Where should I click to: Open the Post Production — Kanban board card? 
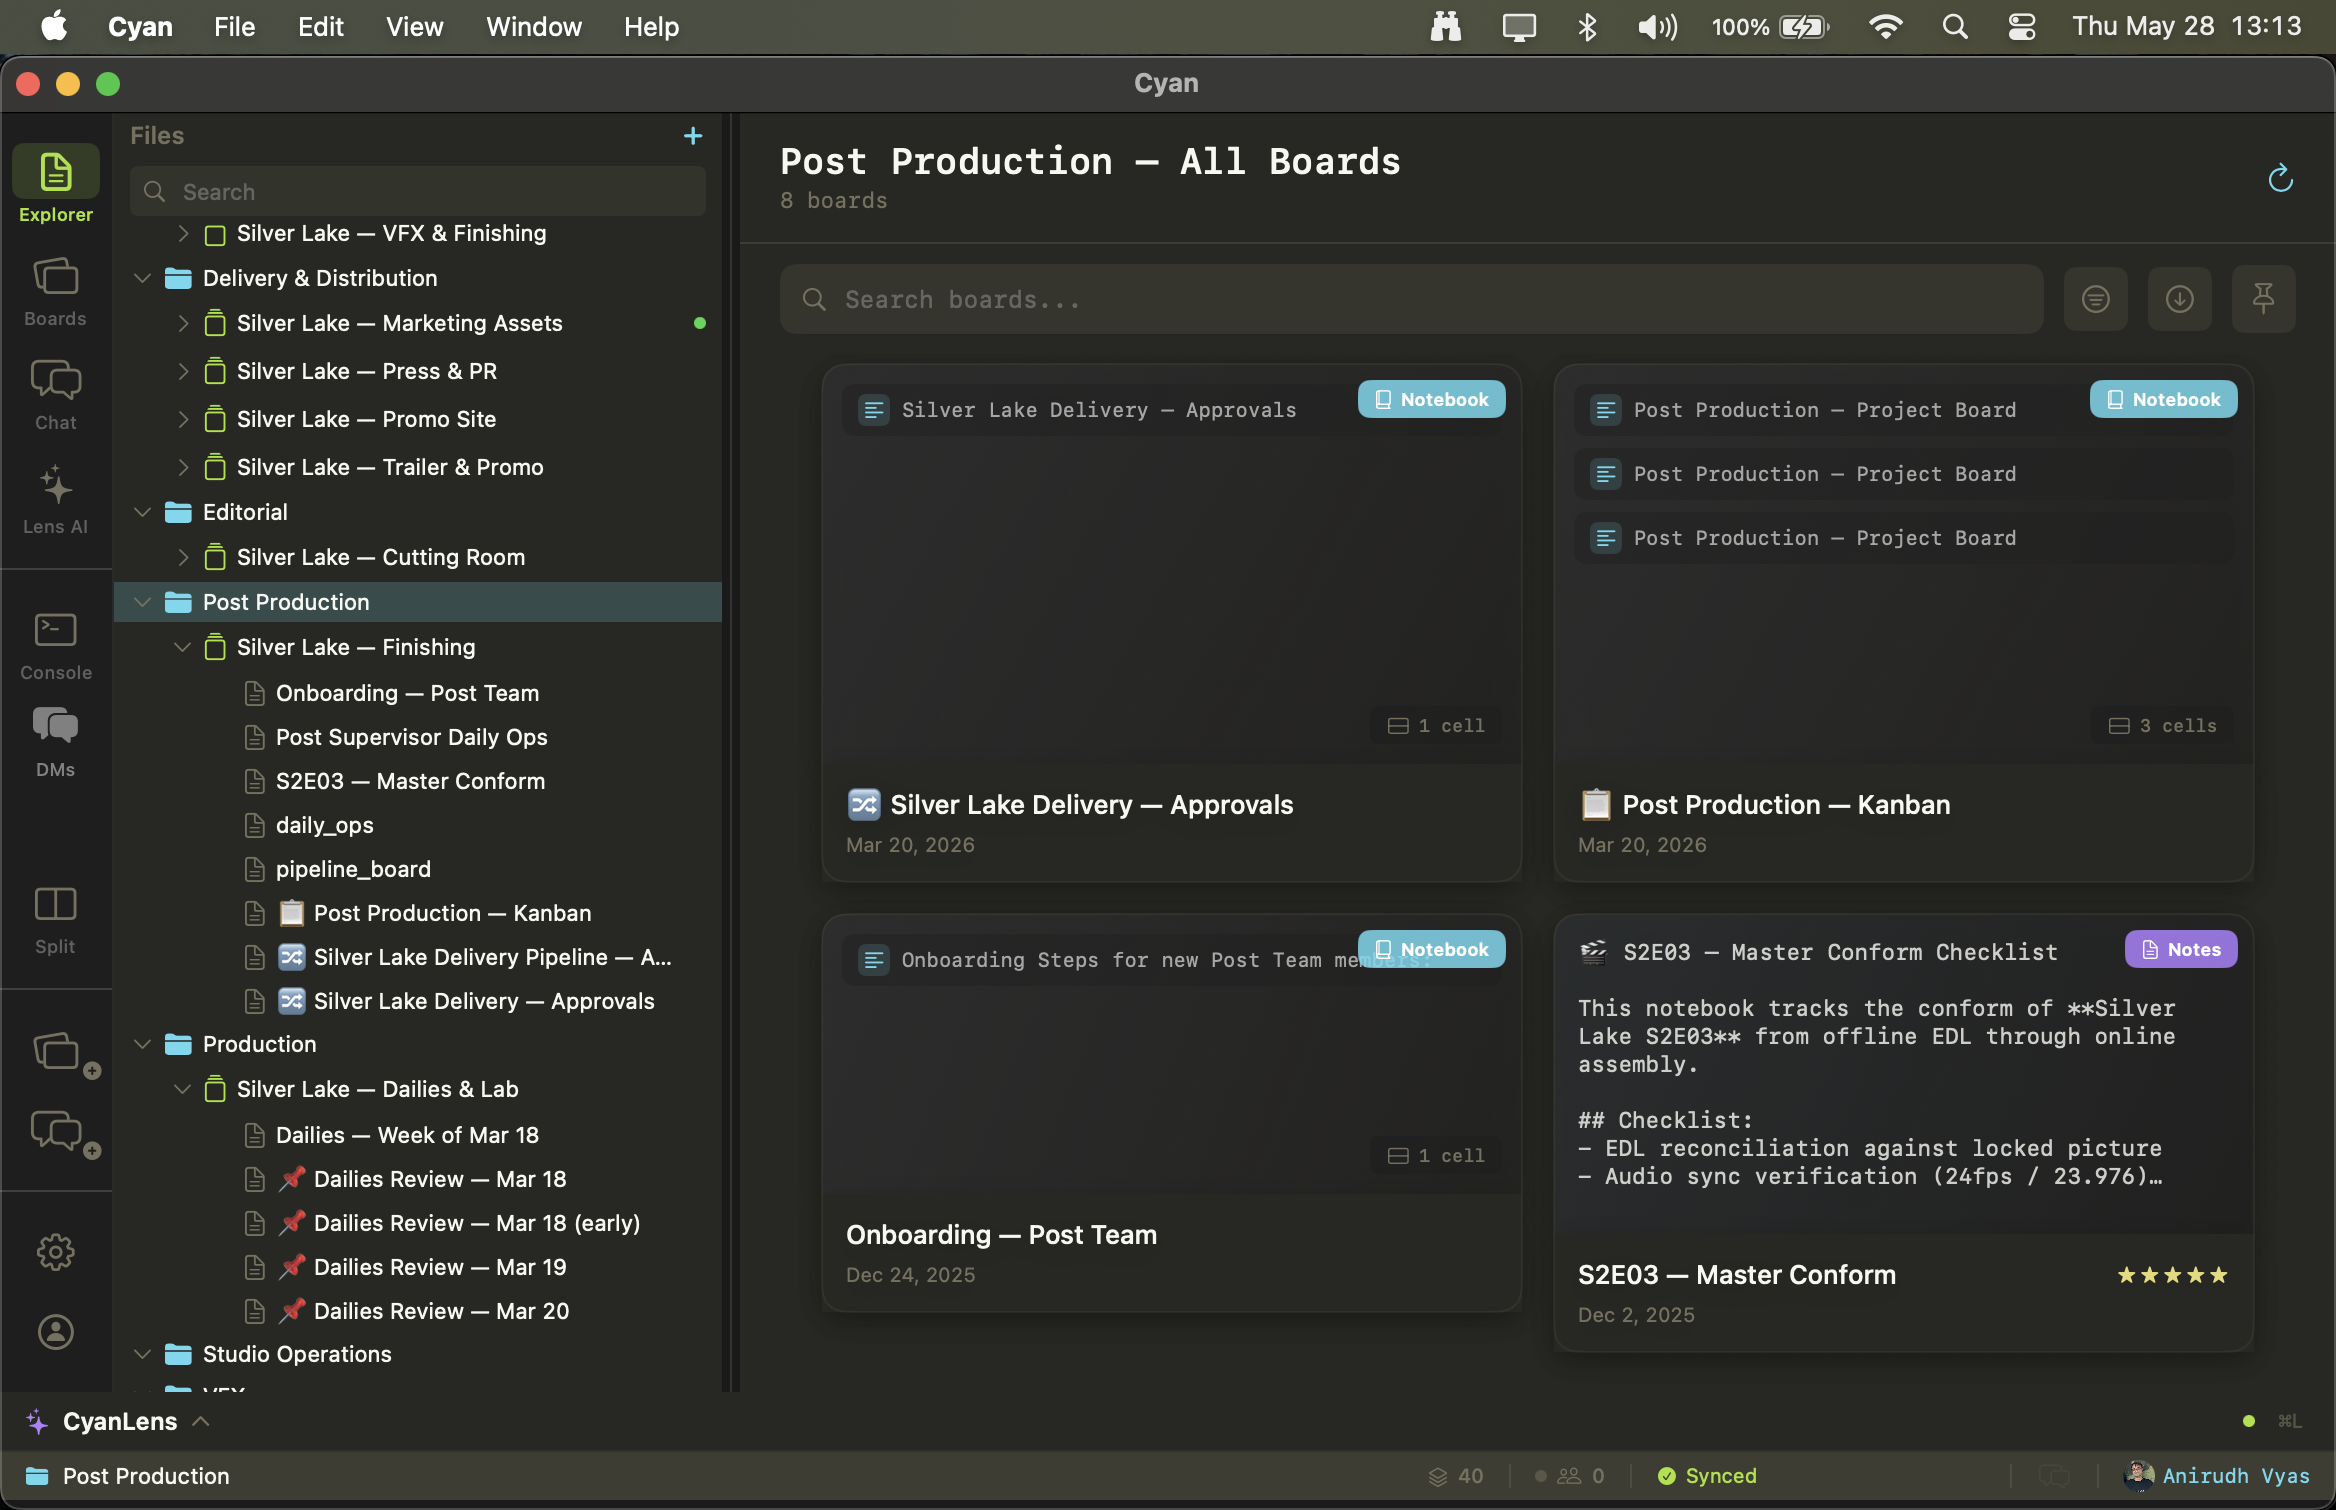coord(1903,622)
